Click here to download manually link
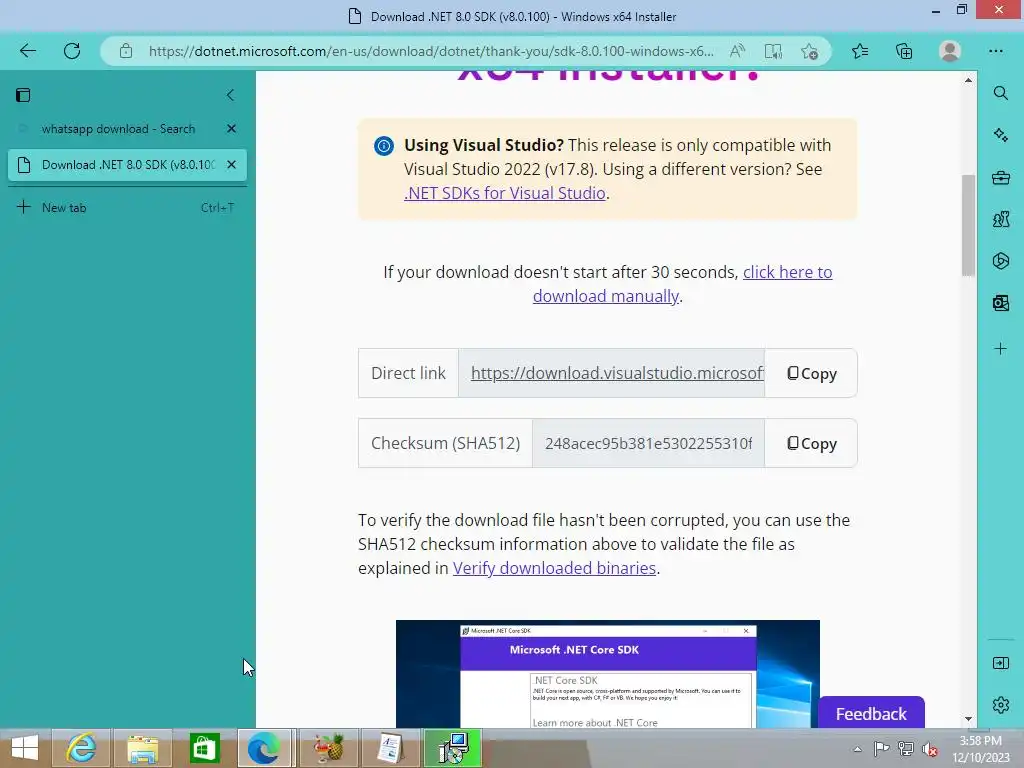This screenshot has height=768, width=1024. (x=682, y=284)
